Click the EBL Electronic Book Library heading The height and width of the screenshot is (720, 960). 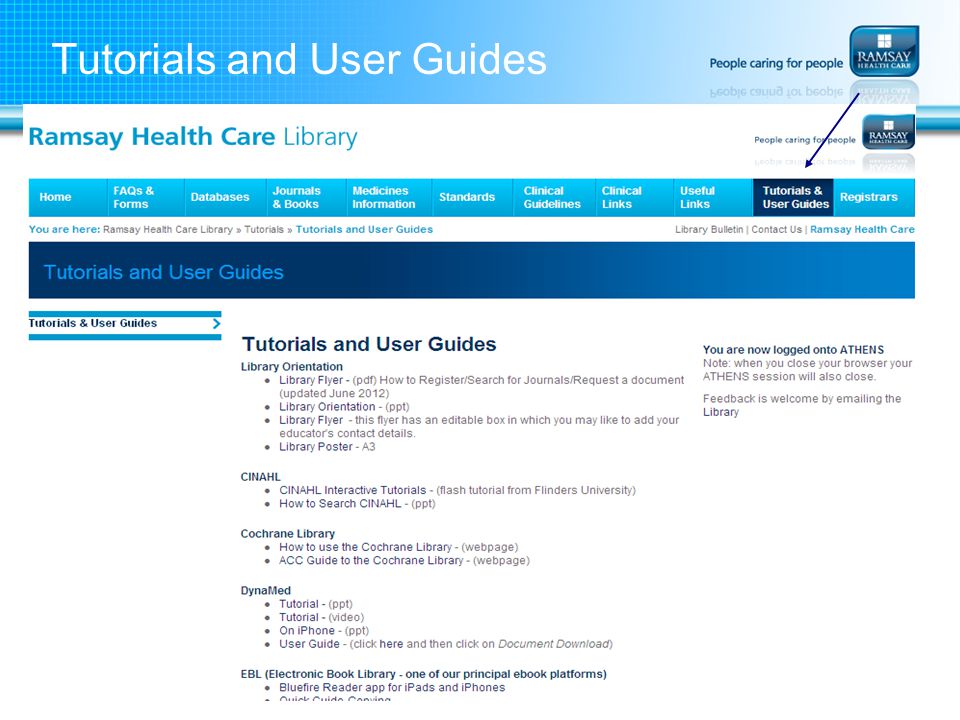[x=424, y=674]
